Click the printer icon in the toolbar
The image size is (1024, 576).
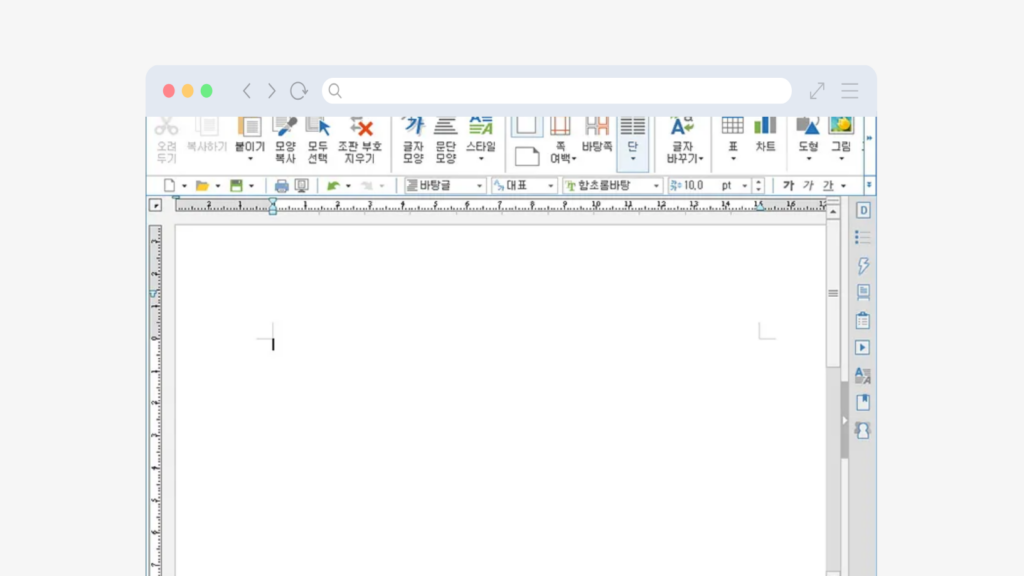(281, 186)
